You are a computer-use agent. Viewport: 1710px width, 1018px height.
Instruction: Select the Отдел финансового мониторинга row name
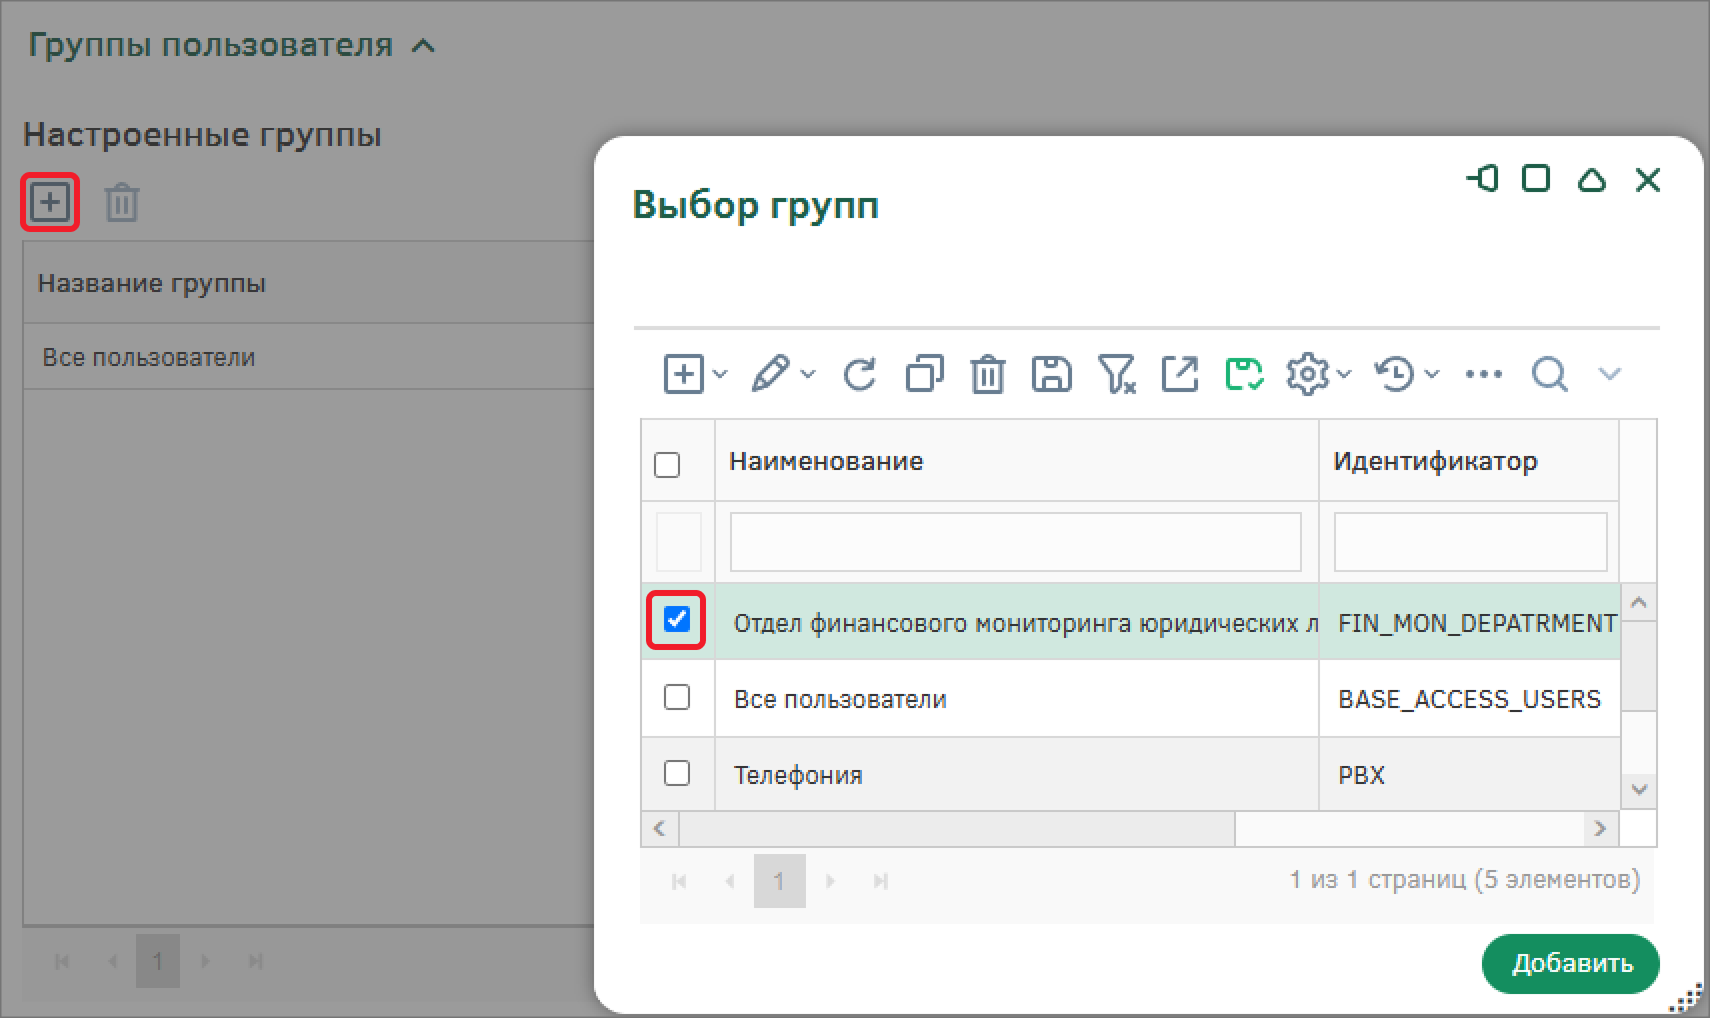pyautogui.click(x=1025, y=624)
